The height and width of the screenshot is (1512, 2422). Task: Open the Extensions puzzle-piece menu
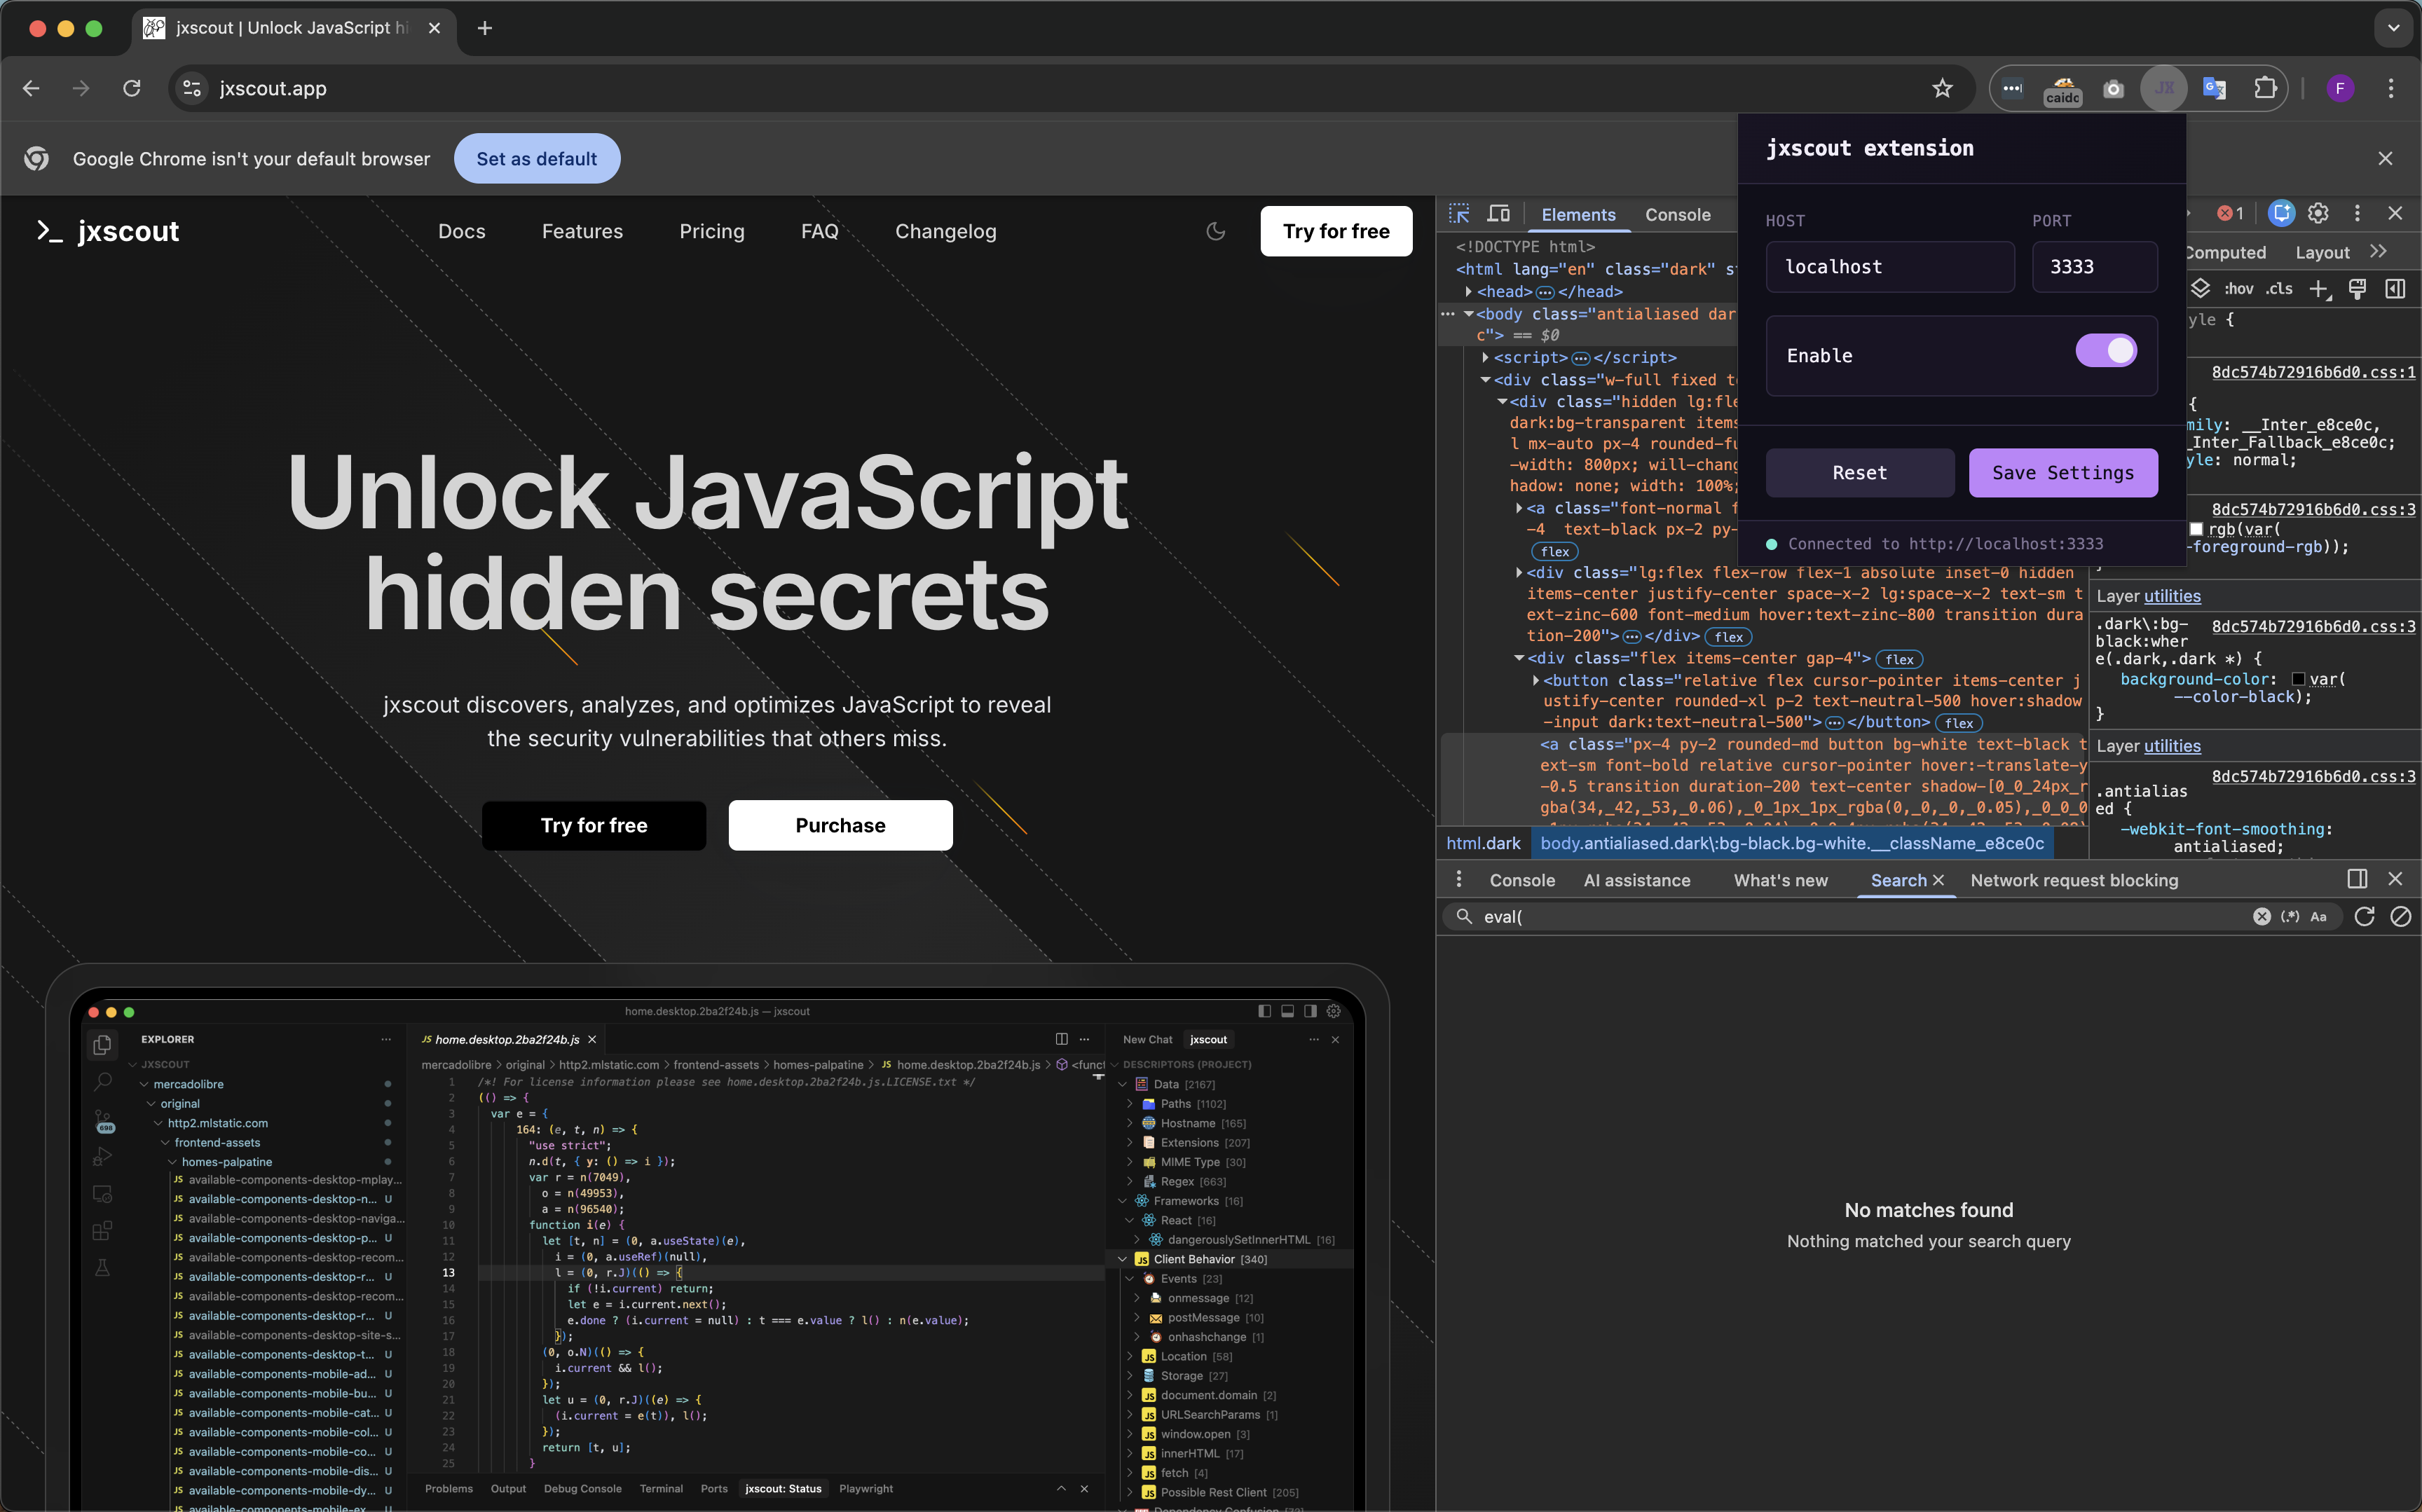[x=2265, y=88]
